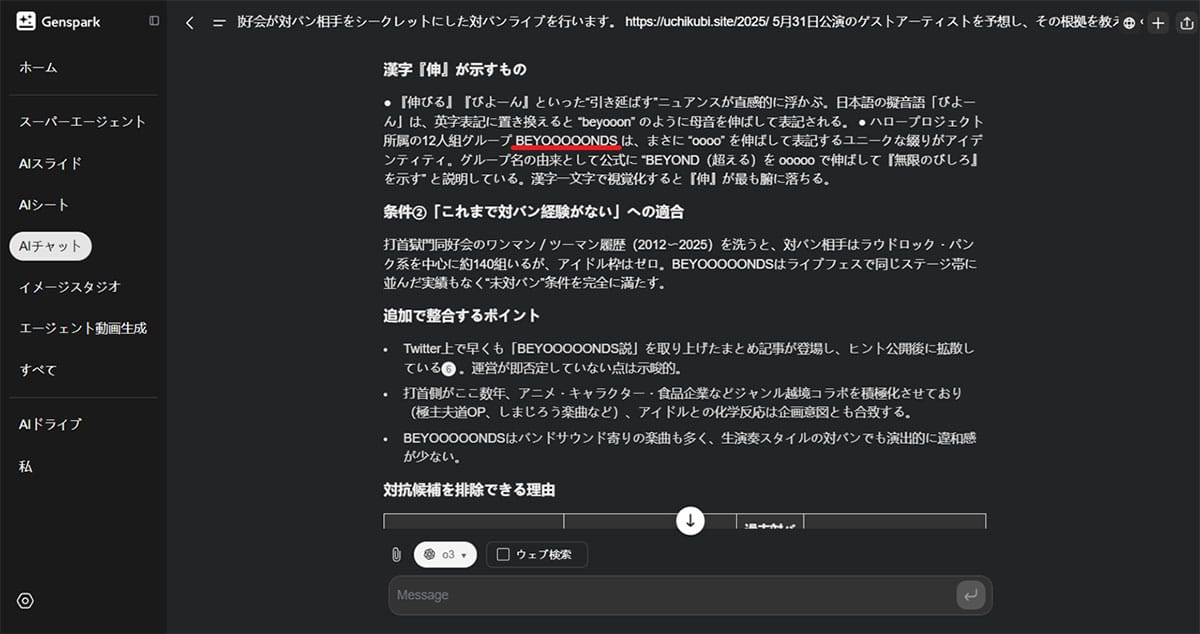Open イメージスタジオ in the sidebar

point(69,287)
